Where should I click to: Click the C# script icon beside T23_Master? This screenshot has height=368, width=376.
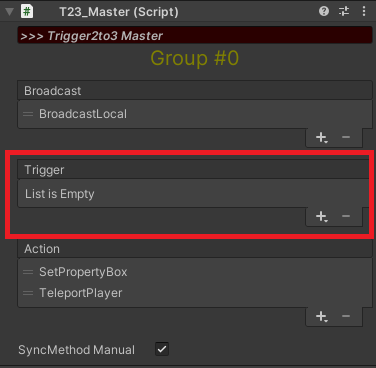pos(27,12)
